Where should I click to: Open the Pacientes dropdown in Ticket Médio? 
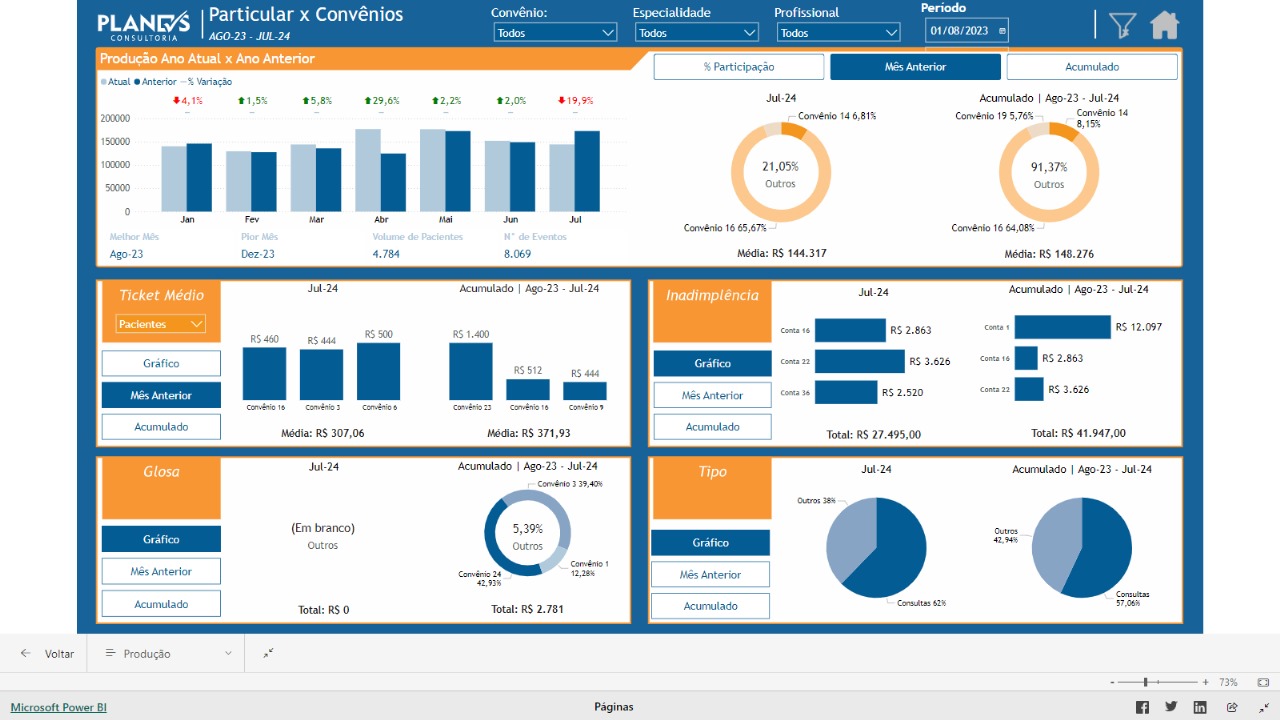pos(161,324)
